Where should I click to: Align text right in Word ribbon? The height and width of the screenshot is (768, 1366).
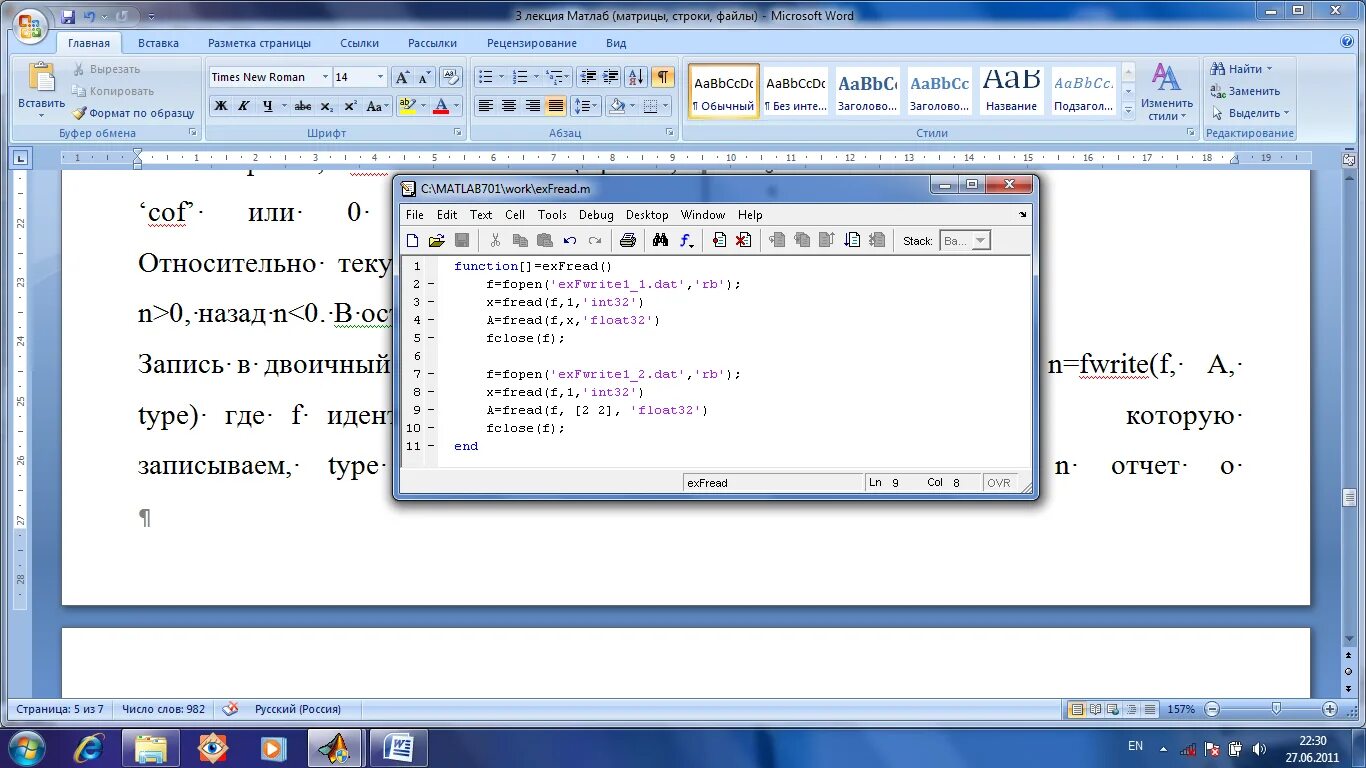[533, 106]
